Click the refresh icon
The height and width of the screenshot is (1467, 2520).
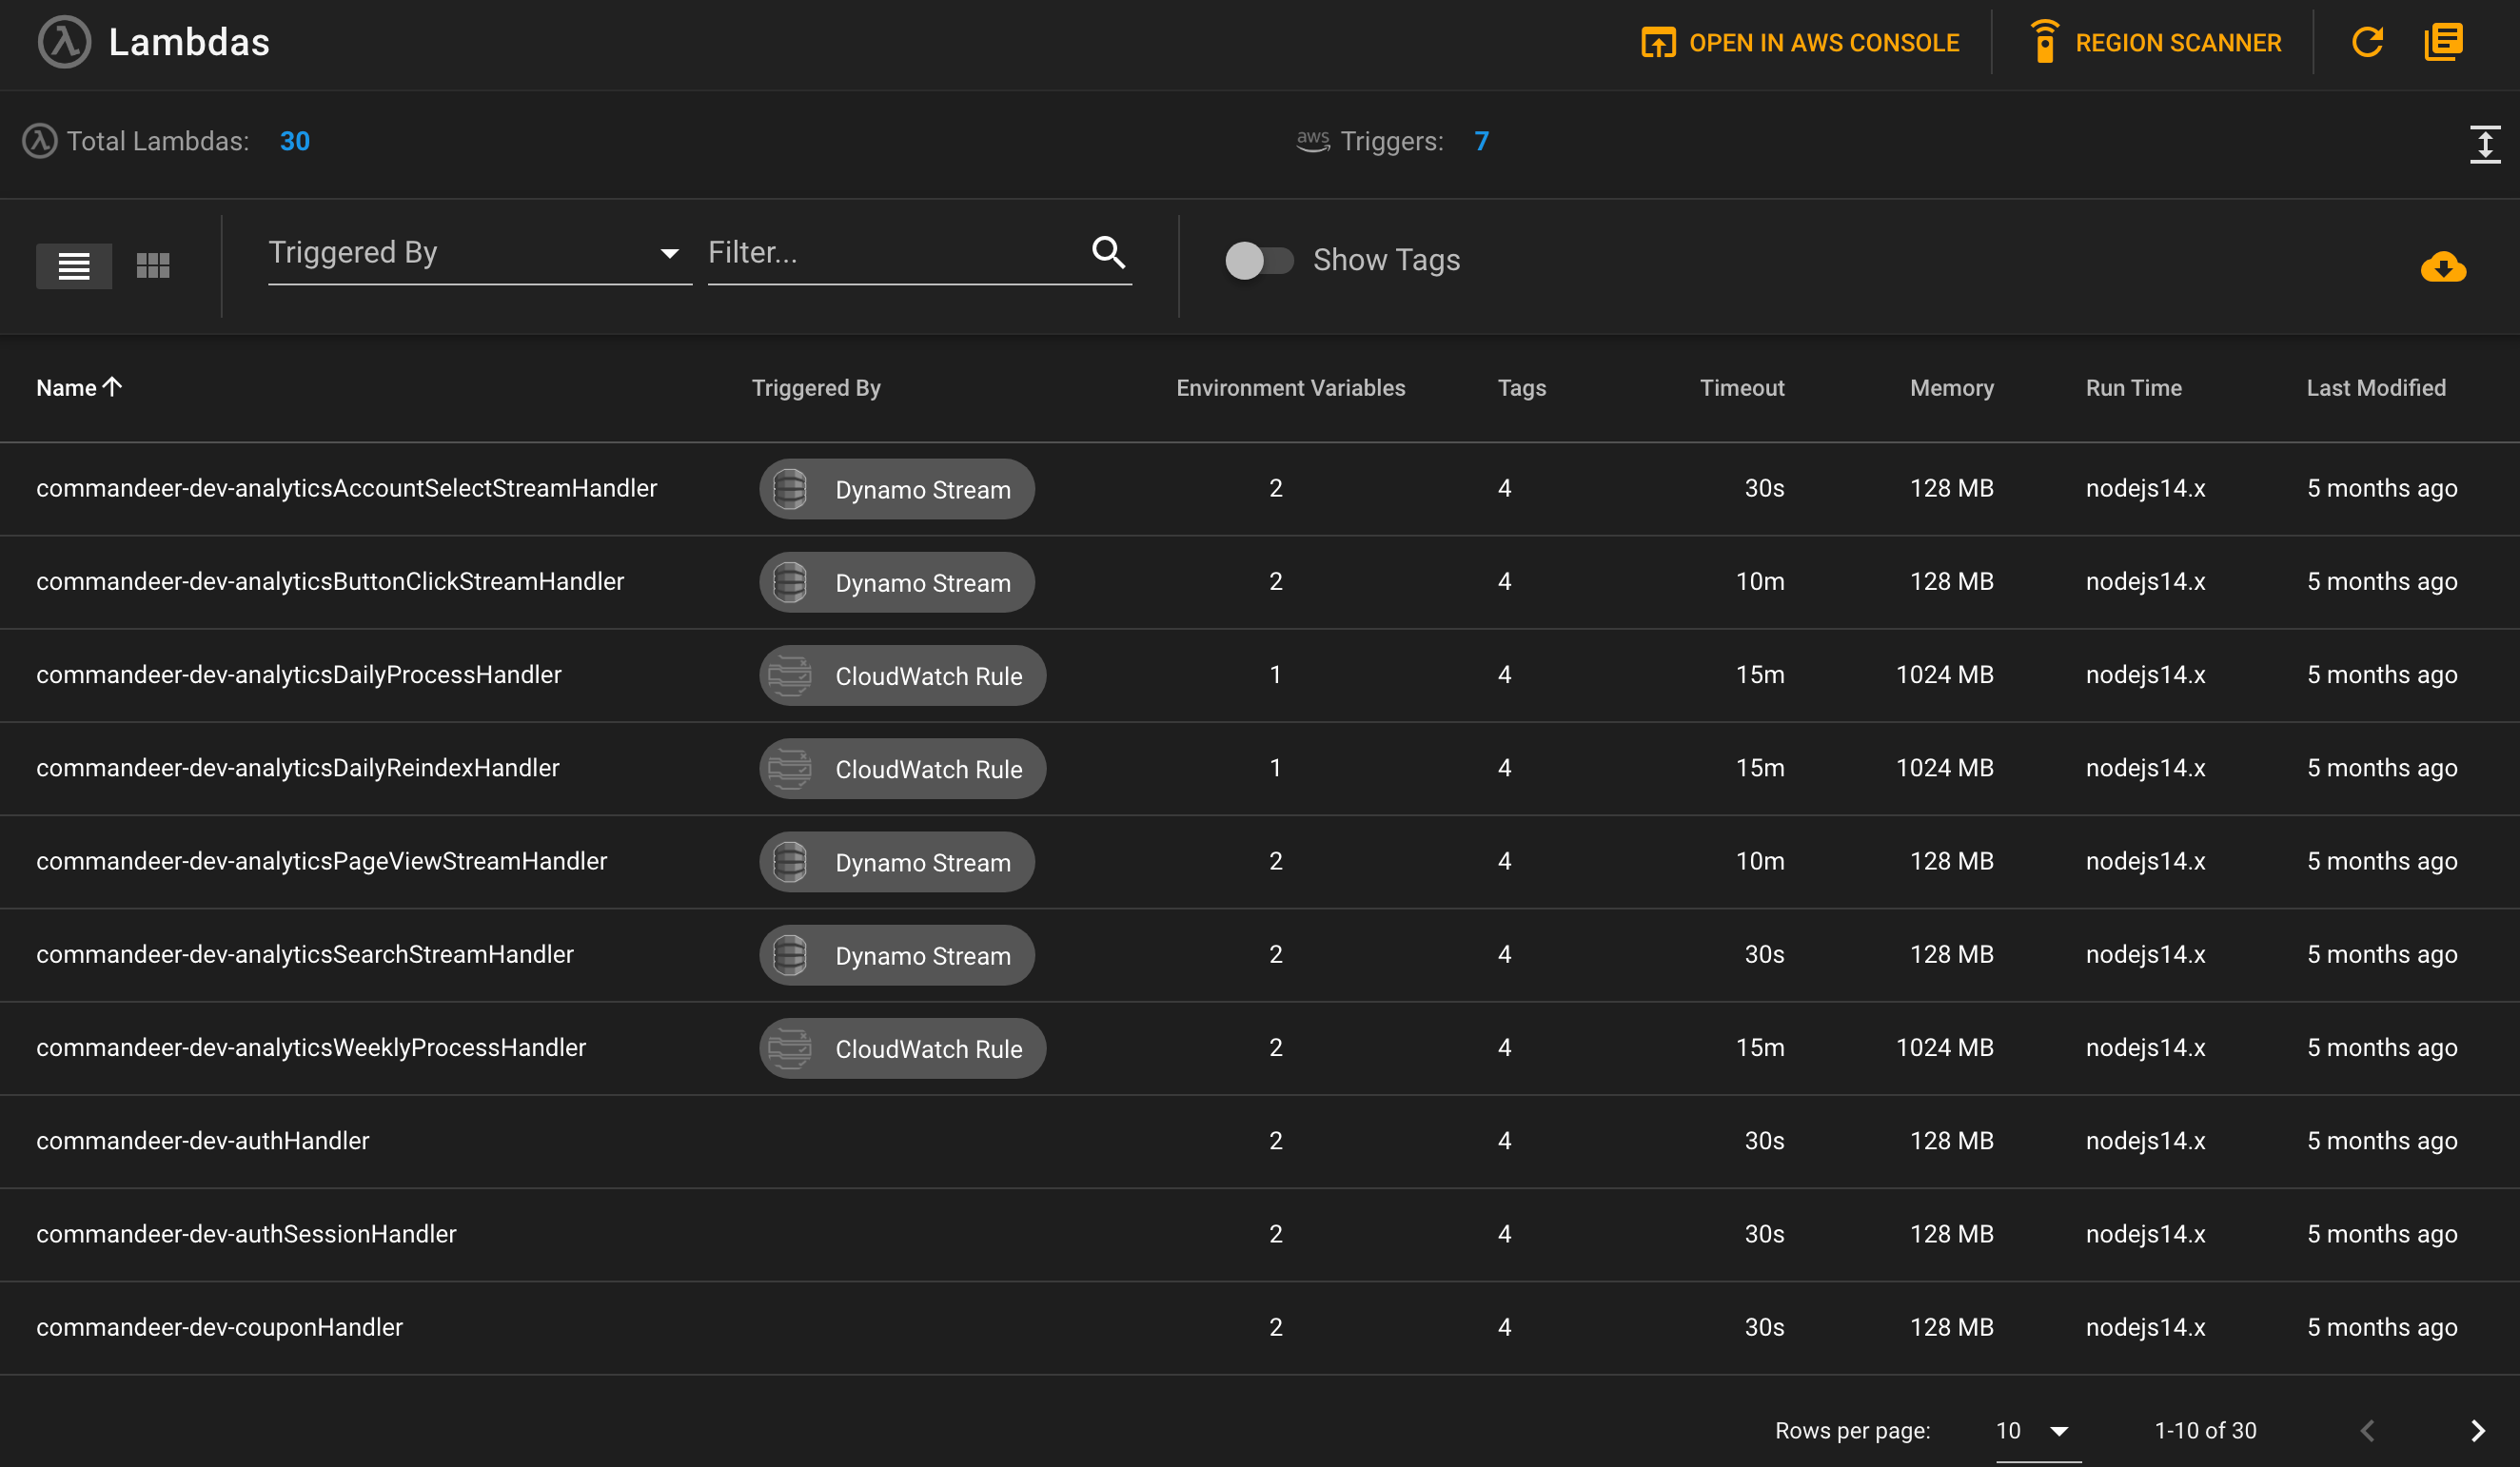pos(2370,40)
